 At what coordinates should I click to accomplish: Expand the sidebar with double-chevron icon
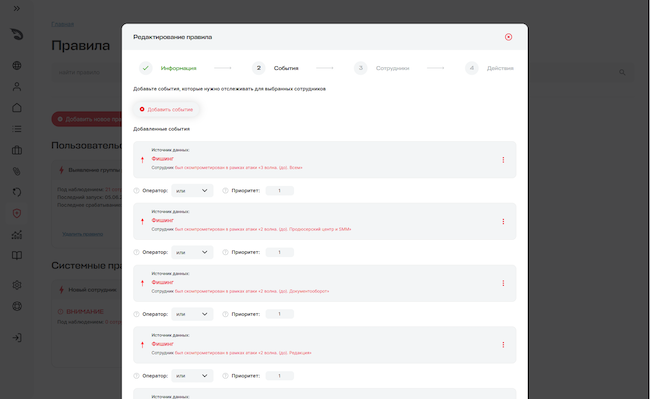17,8
